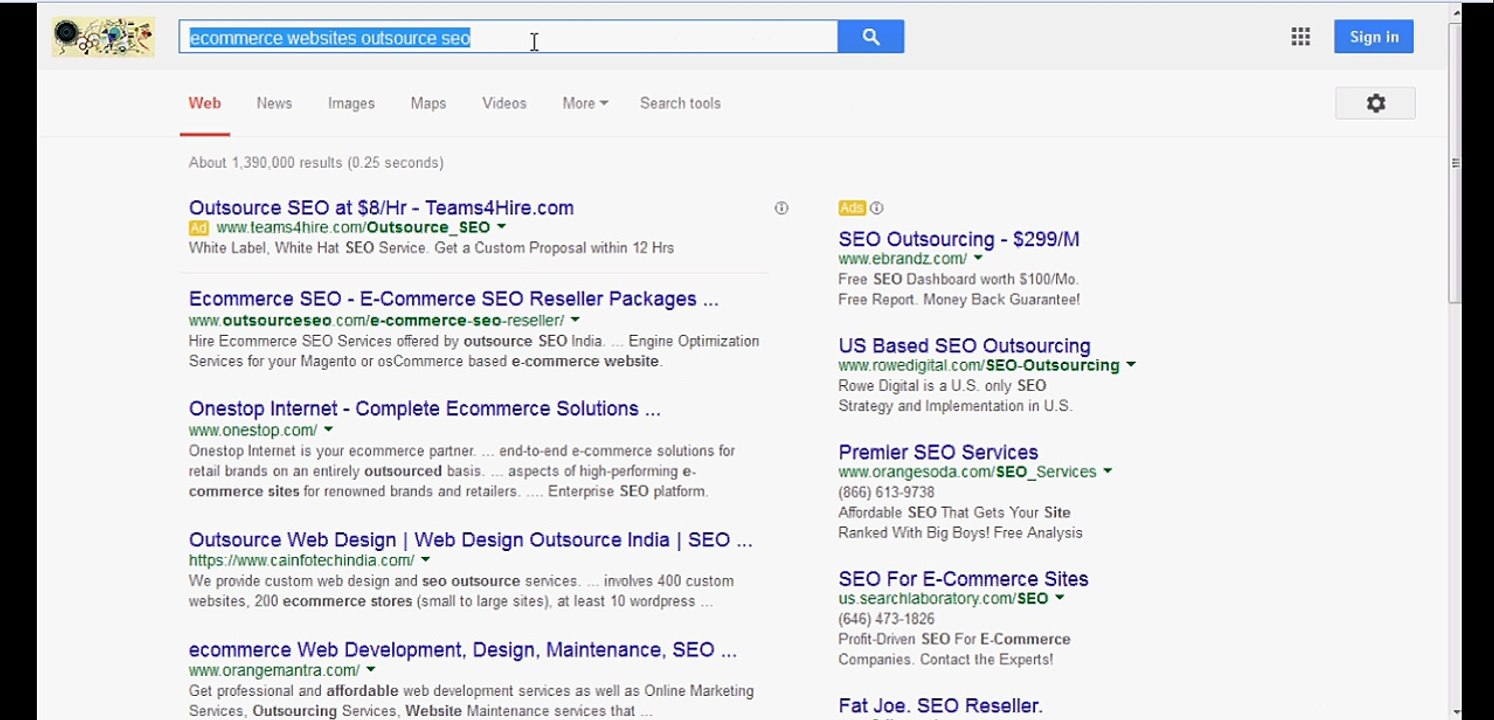Viewport: 1494px width, 720px height.
Task: Click phone number (646) 473-1826
Action: click(x=887, y=619)
